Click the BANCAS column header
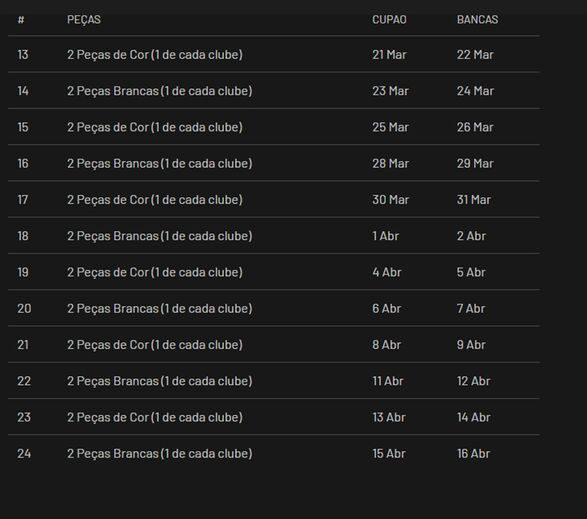The image size is (587, 519). pos(477,19)
